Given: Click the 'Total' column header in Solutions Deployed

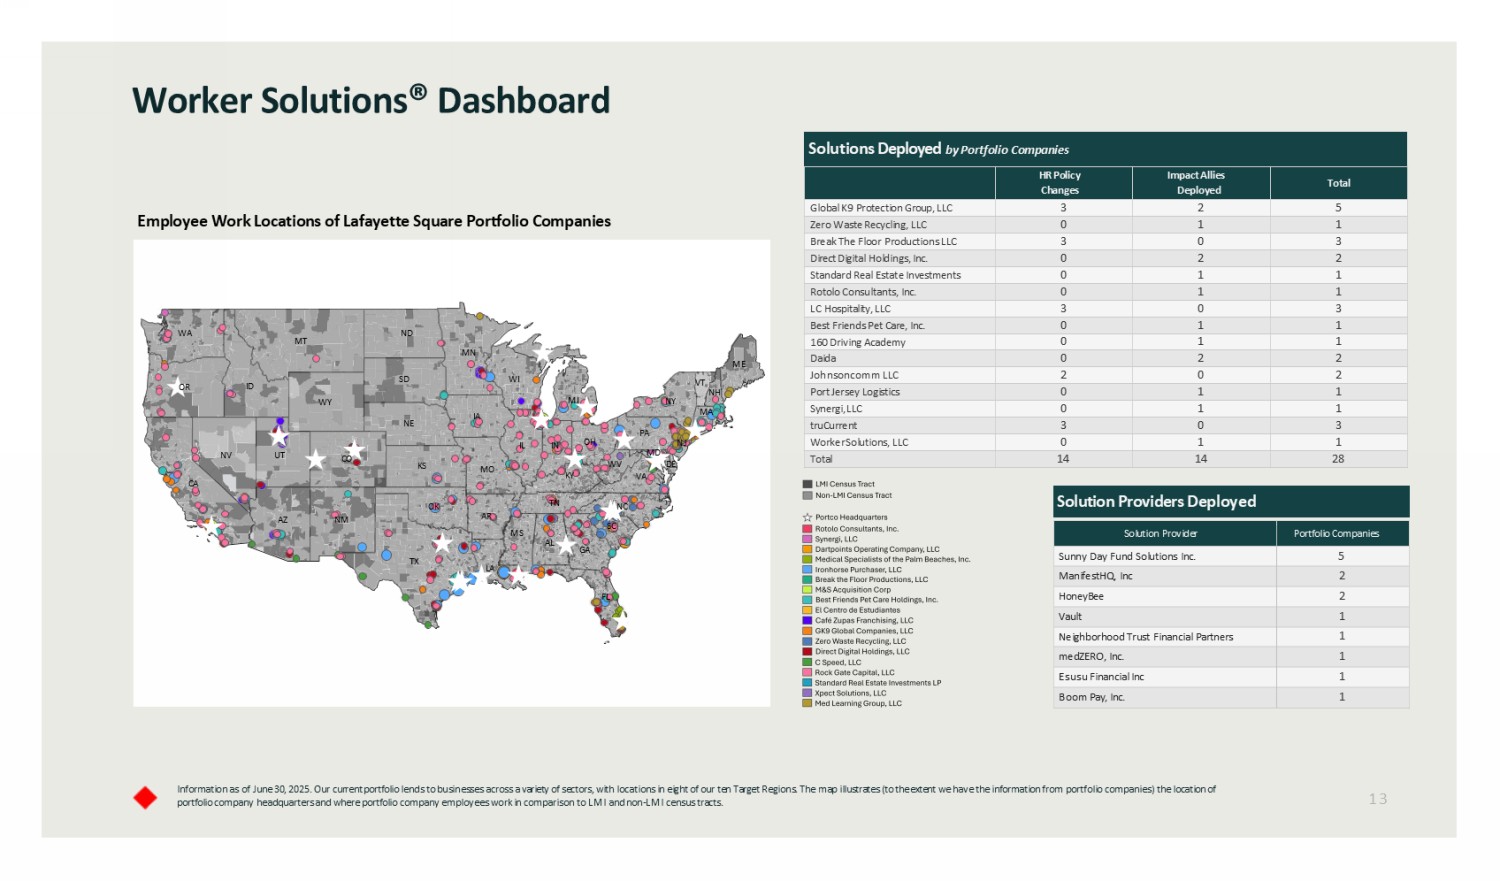Looking at the screenshot, I should tap(1338, 183).
